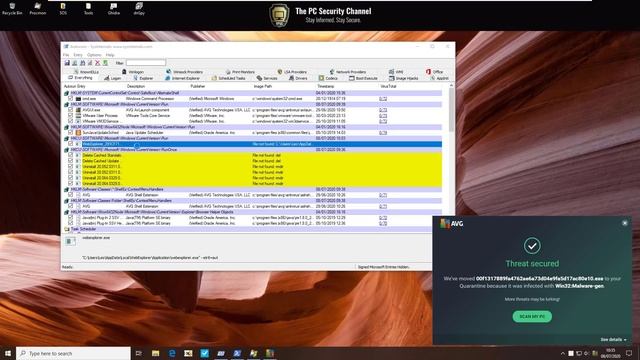Image resolution: width=640 pixels, height=360 pixels.
Task: Switch to the Services tab
Action: tap(267, 78)
